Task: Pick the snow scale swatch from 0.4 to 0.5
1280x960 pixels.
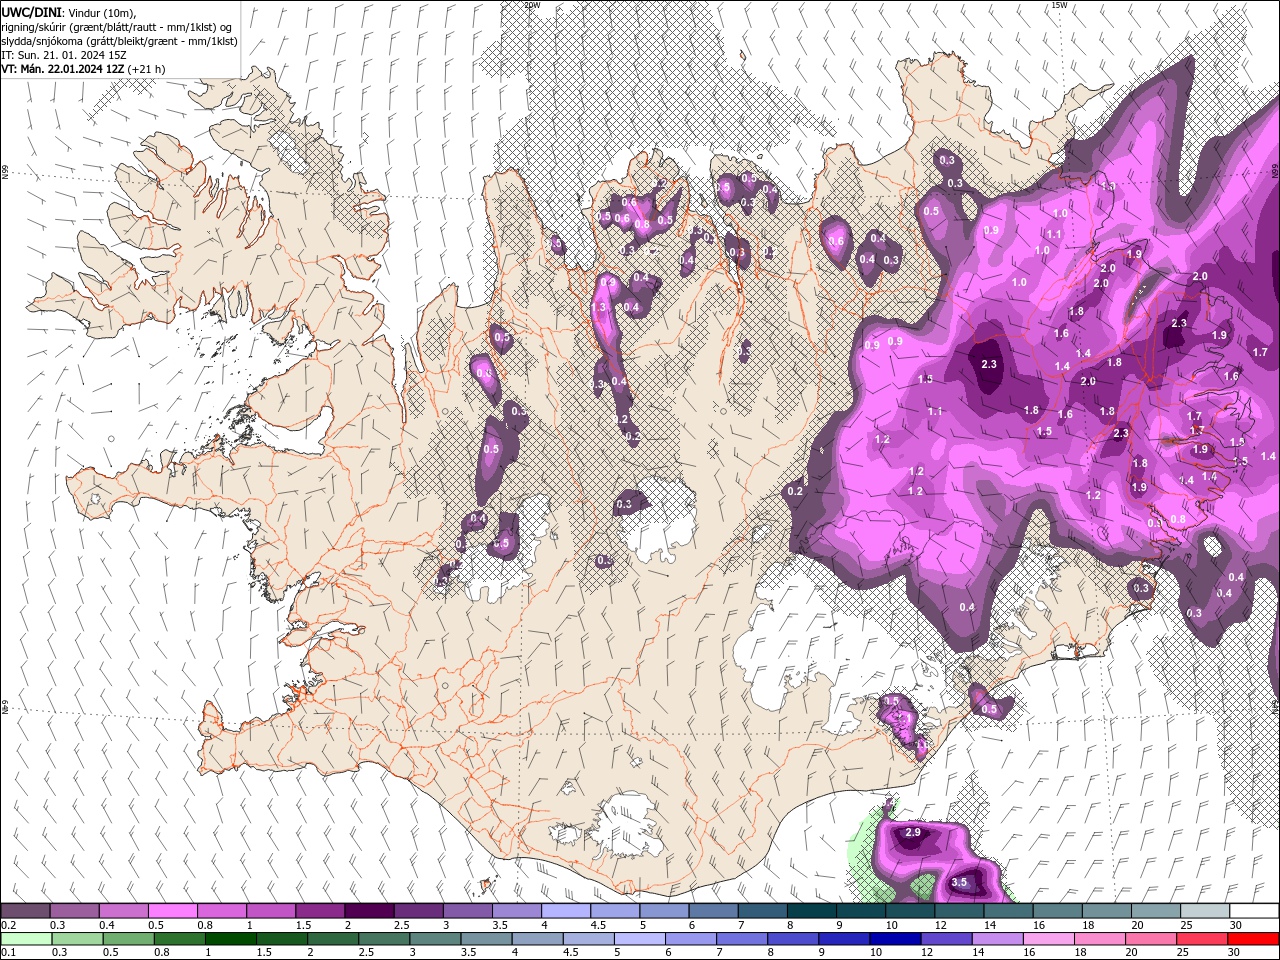Action: click(x=123, y=910)
